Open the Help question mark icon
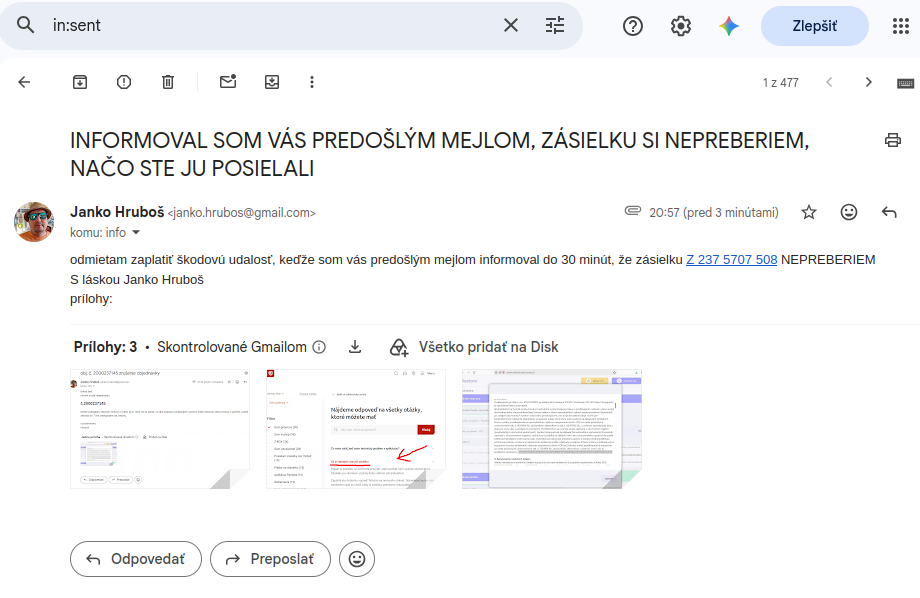This screenshot has height=598, width=920. (632, 26)
